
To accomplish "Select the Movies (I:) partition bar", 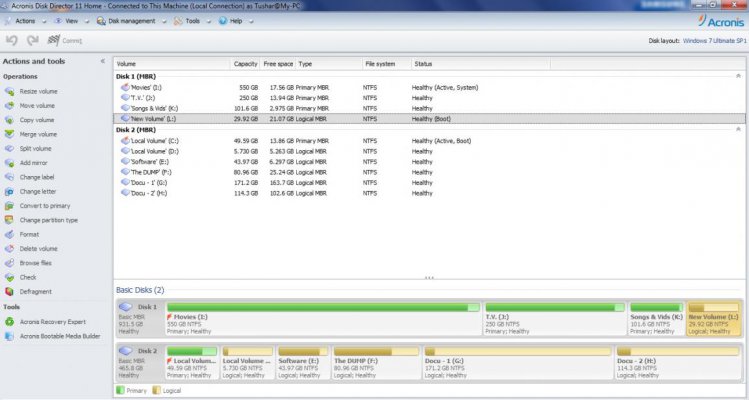I will tap(323, 308).
